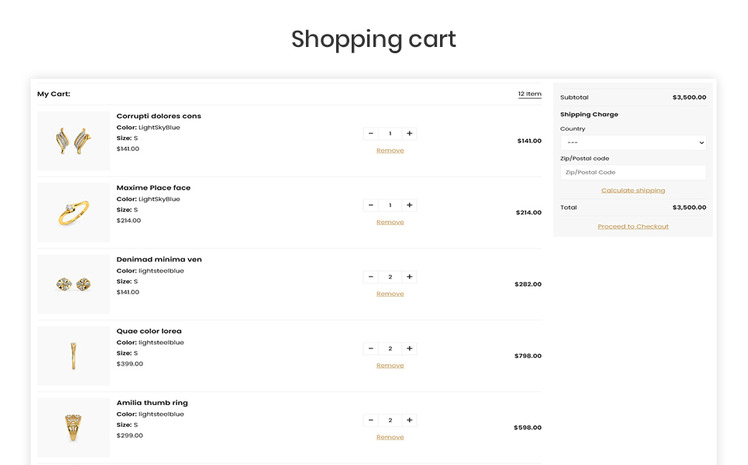
Task: Click the $798.00 line total
Action: [528, 356]
